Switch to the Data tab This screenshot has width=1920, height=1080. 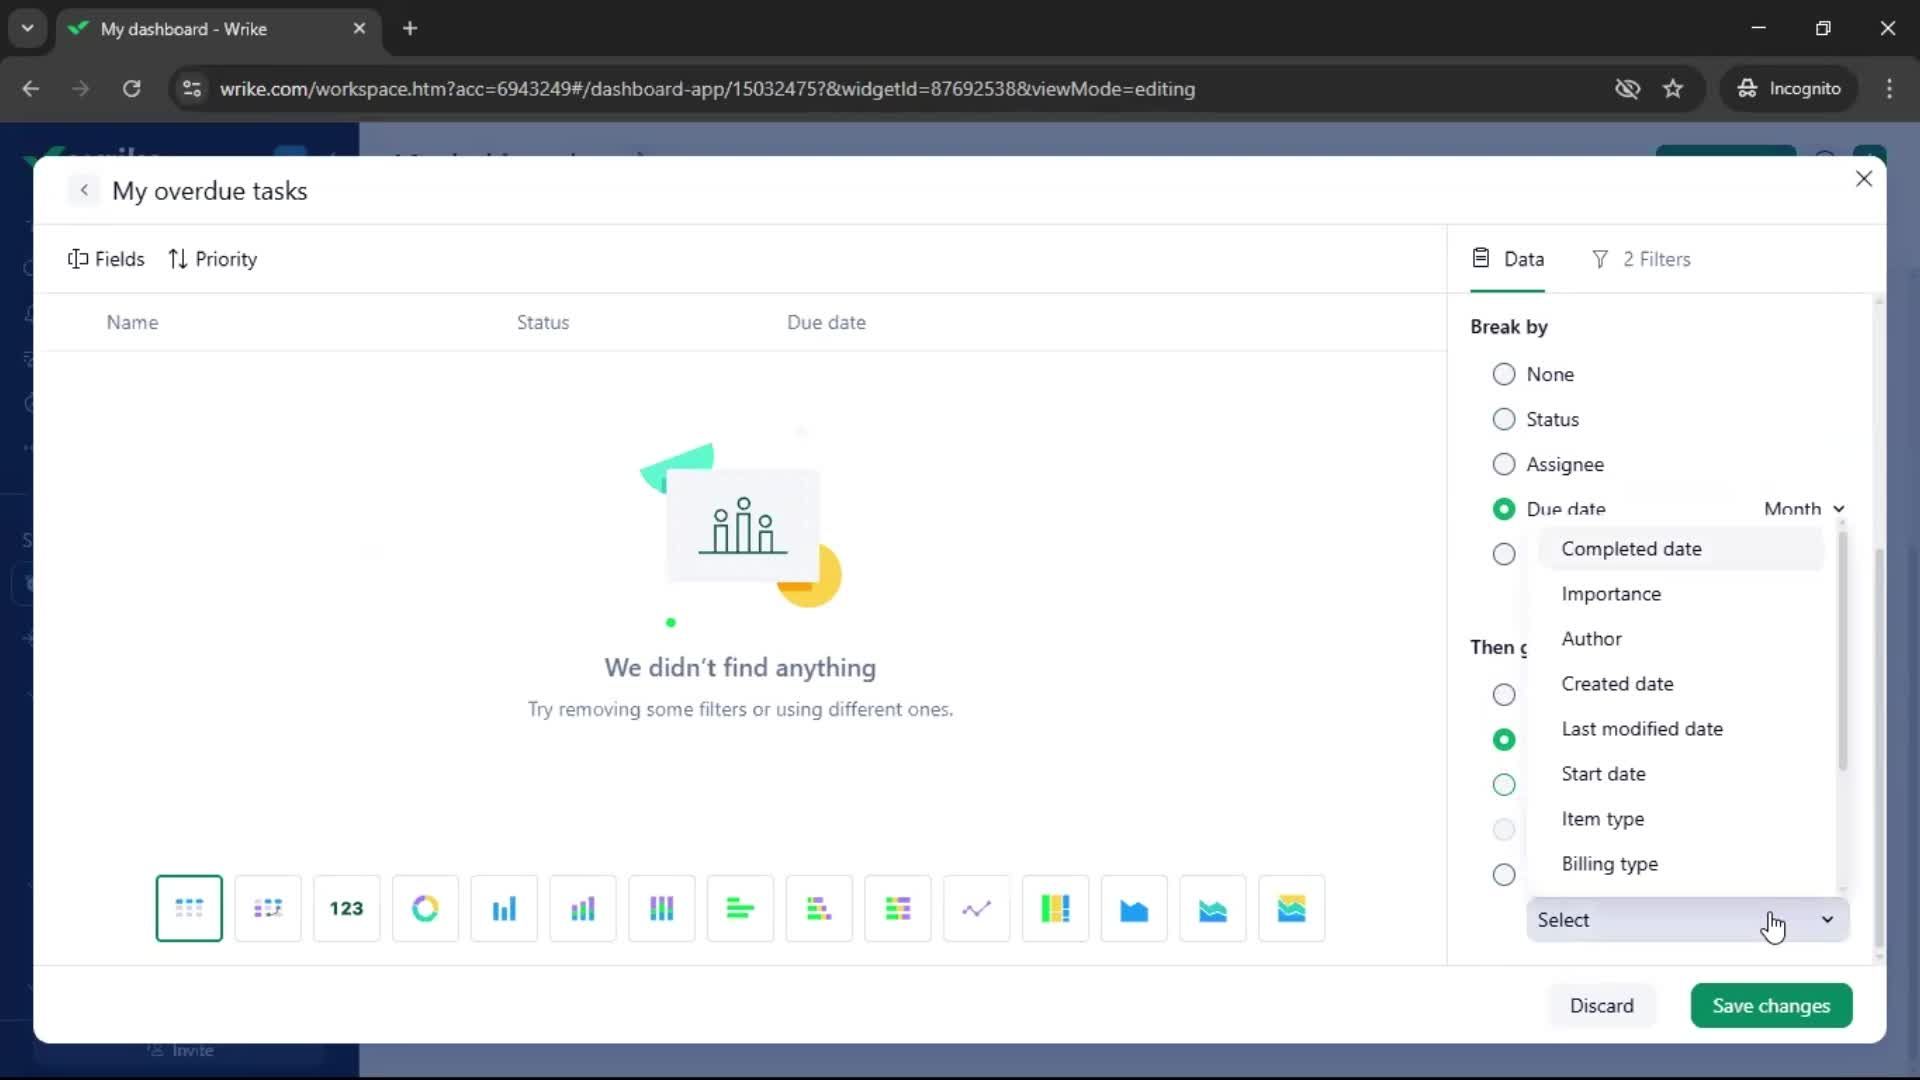[x=1508, y=259]
